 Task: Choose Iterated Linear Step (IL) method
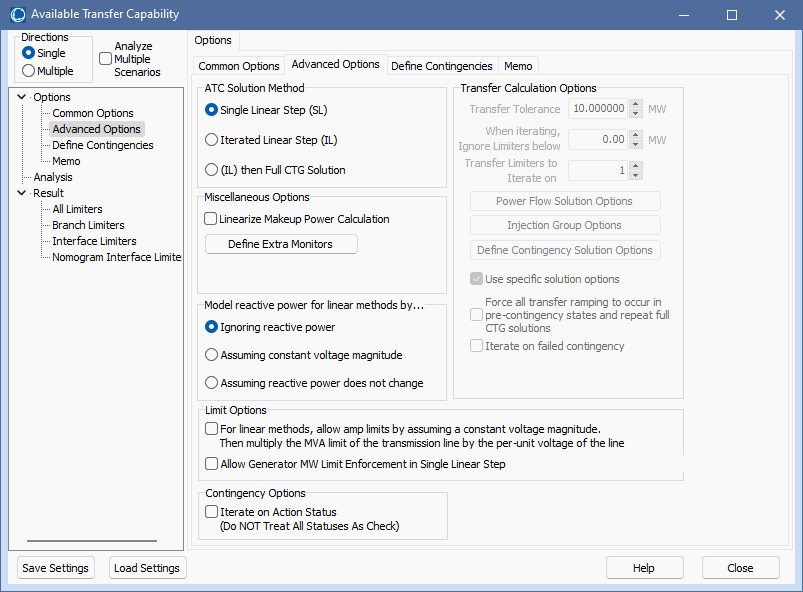tap(211, 140)
